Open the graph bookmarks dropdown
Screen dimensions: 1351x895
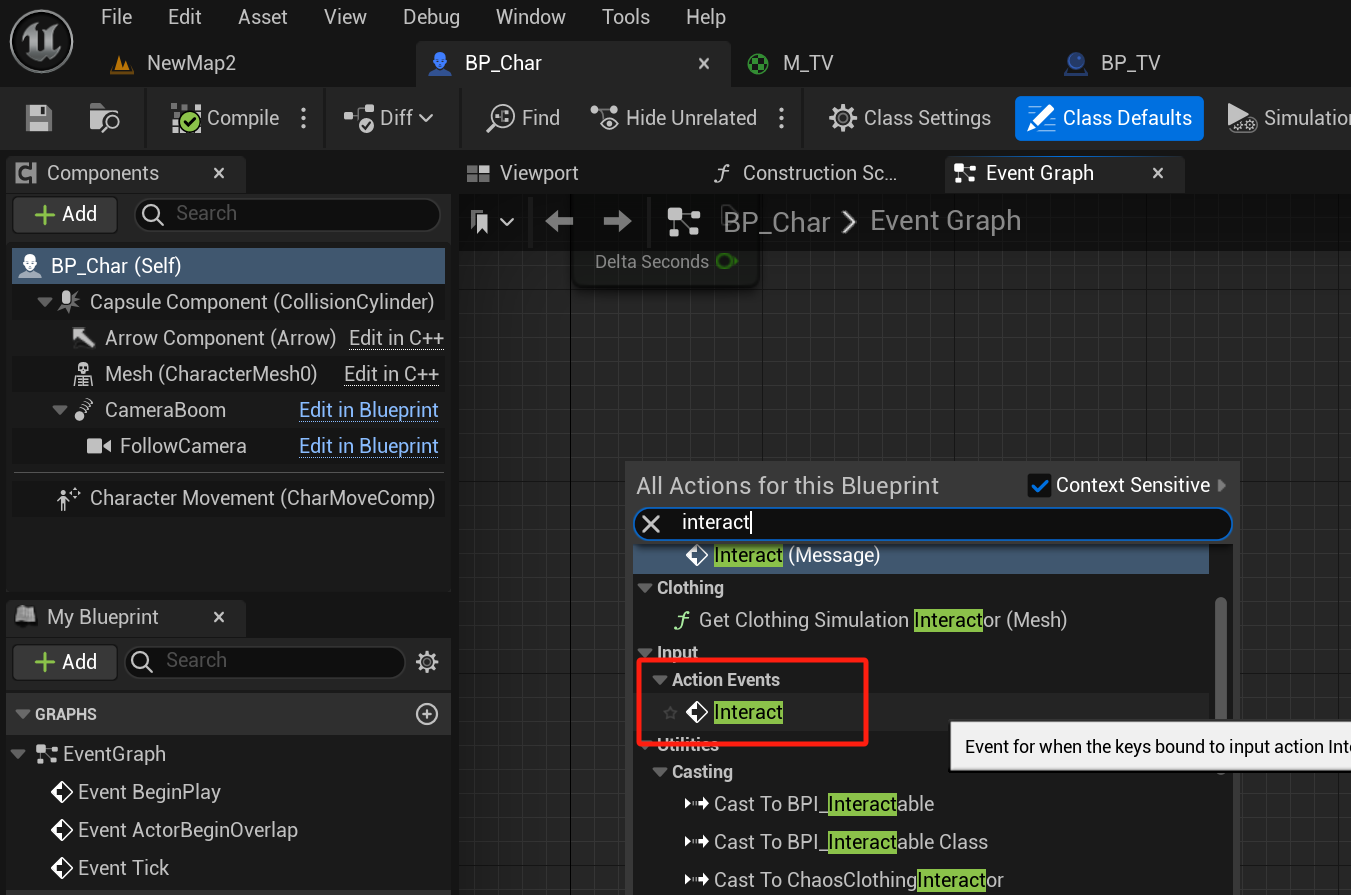pos(492,221)
